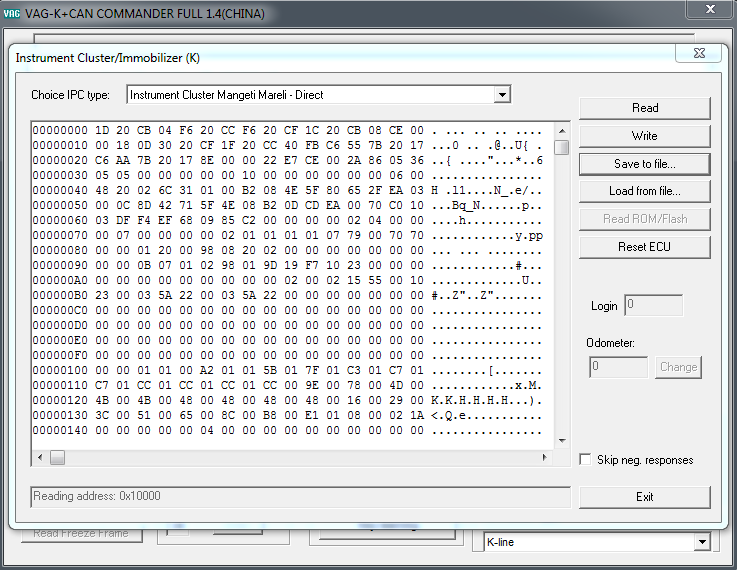Click hex row address 000000D0
Viewport: 737px width, 570px height.
(60, 326)
